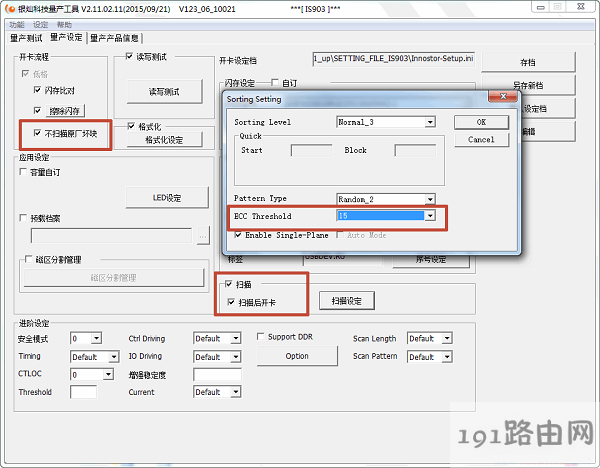Click the 另存新档 button

point(528,85)
